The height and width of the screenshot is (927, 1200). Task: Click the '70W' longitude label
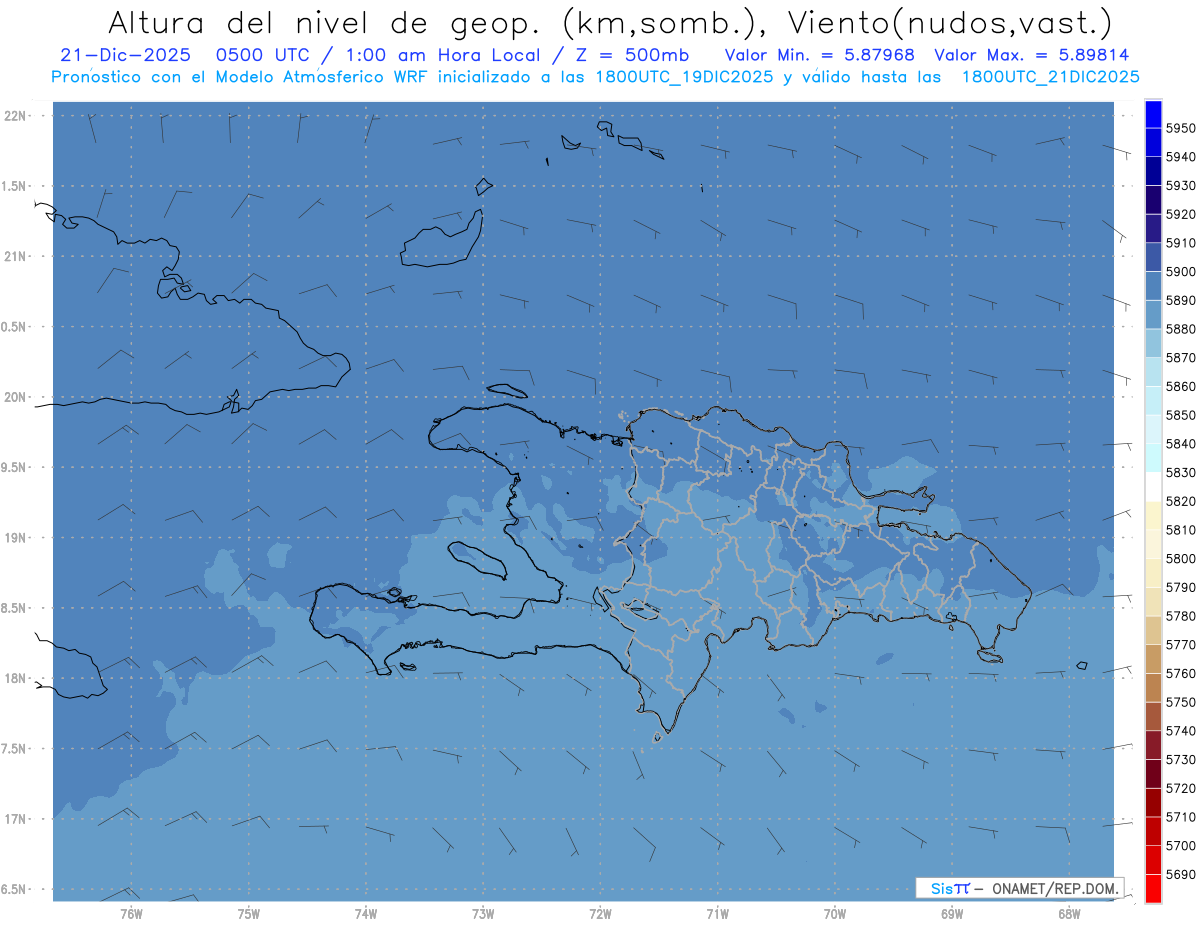(x=835, y=914)
